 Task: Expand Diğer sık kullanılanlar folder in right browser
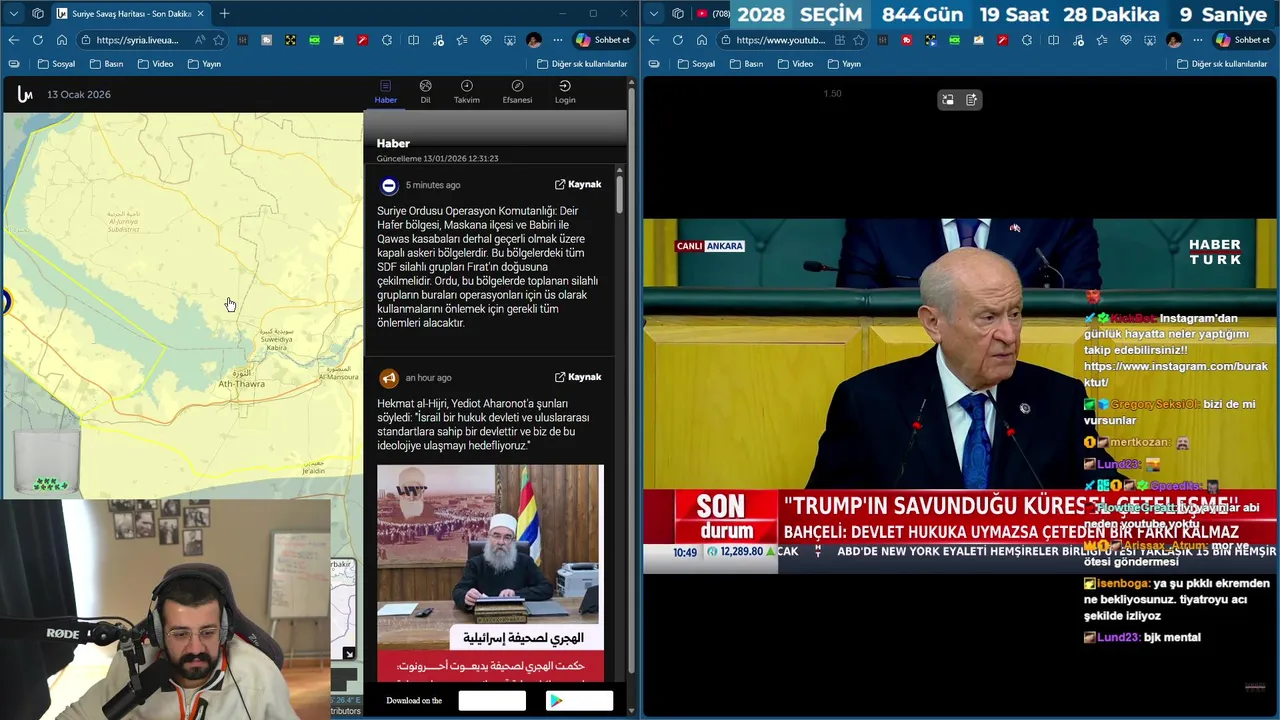click(1222, 64)
